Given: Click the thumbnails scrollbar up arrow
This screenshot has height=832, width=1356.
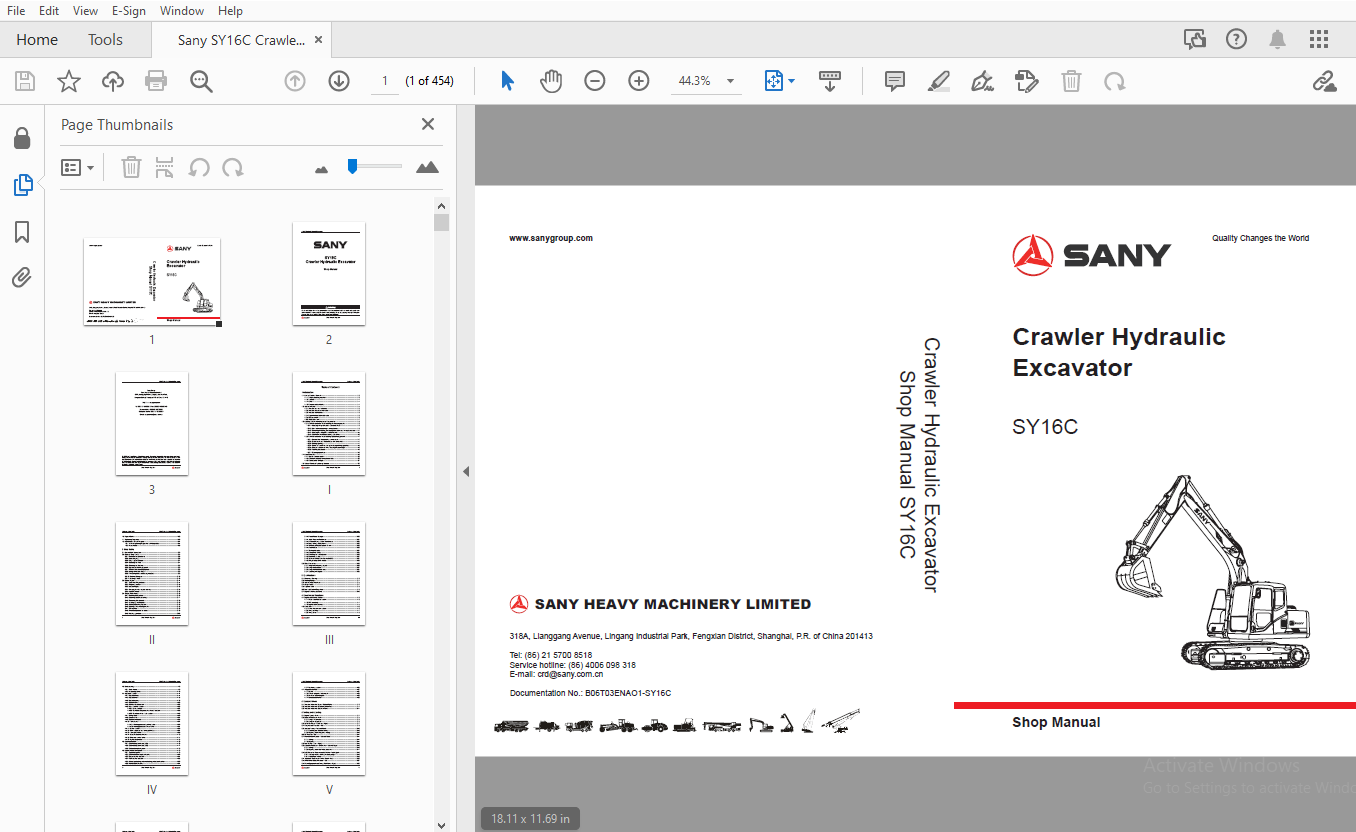Looking at the screenshot, I should coord(442,206).
